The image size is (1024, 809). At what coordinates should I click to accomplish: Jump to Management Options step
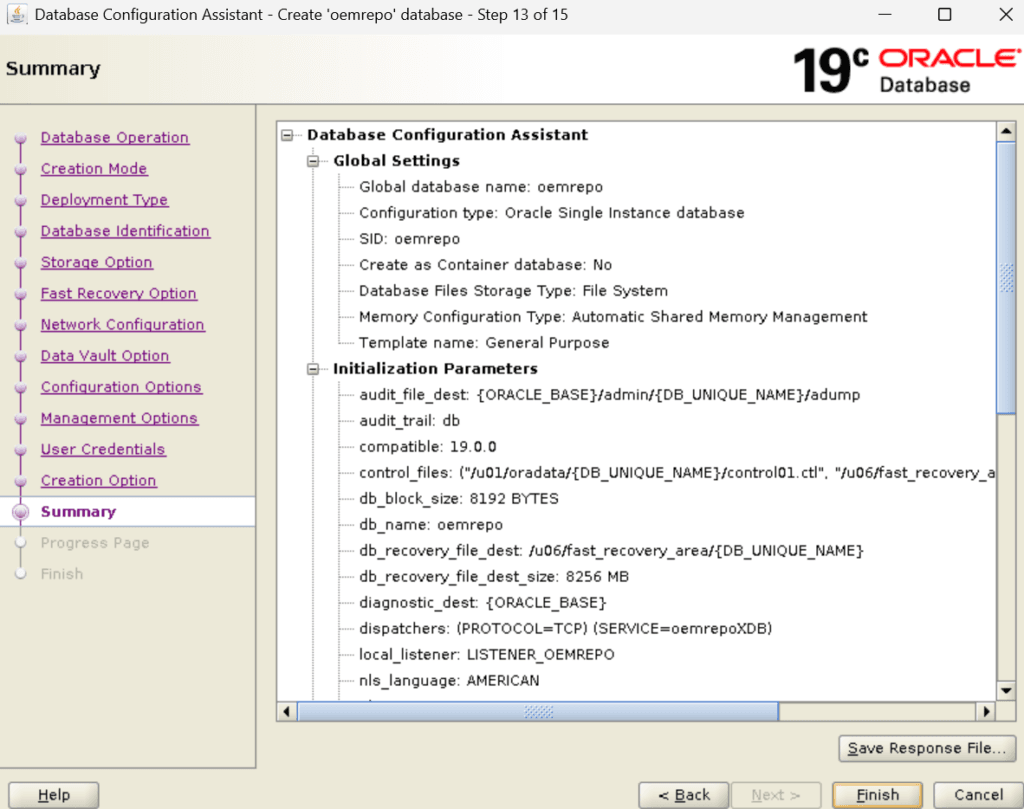coord(119,419)
